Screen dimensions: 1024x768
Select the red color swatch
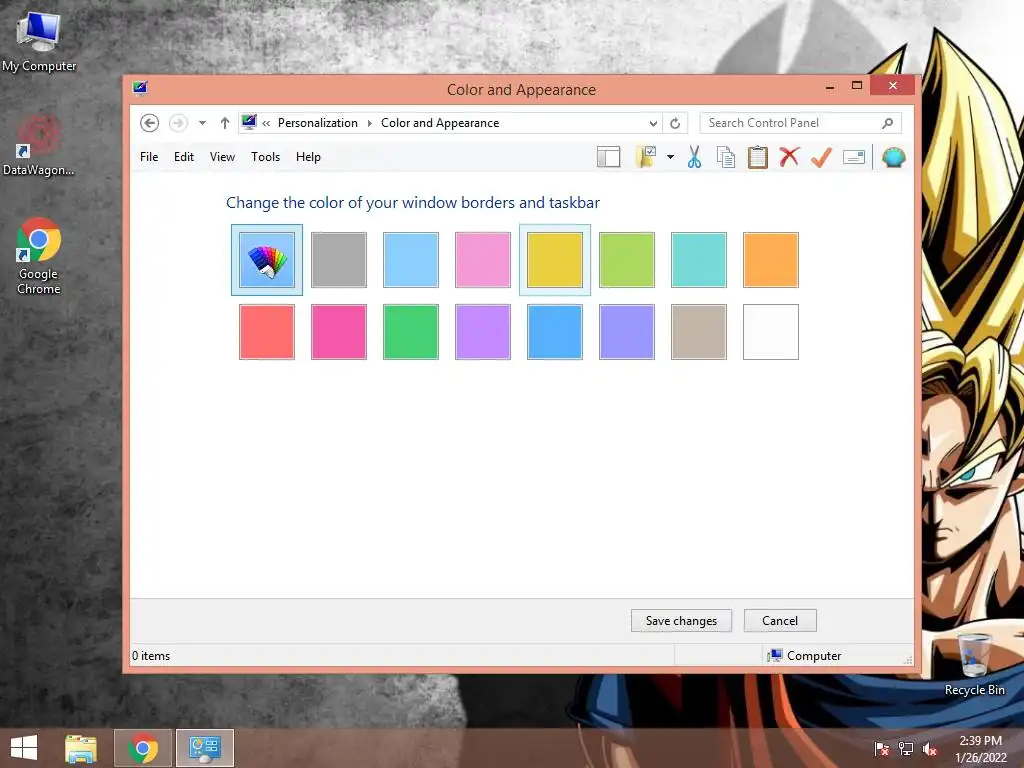click(x=266, y=332)
